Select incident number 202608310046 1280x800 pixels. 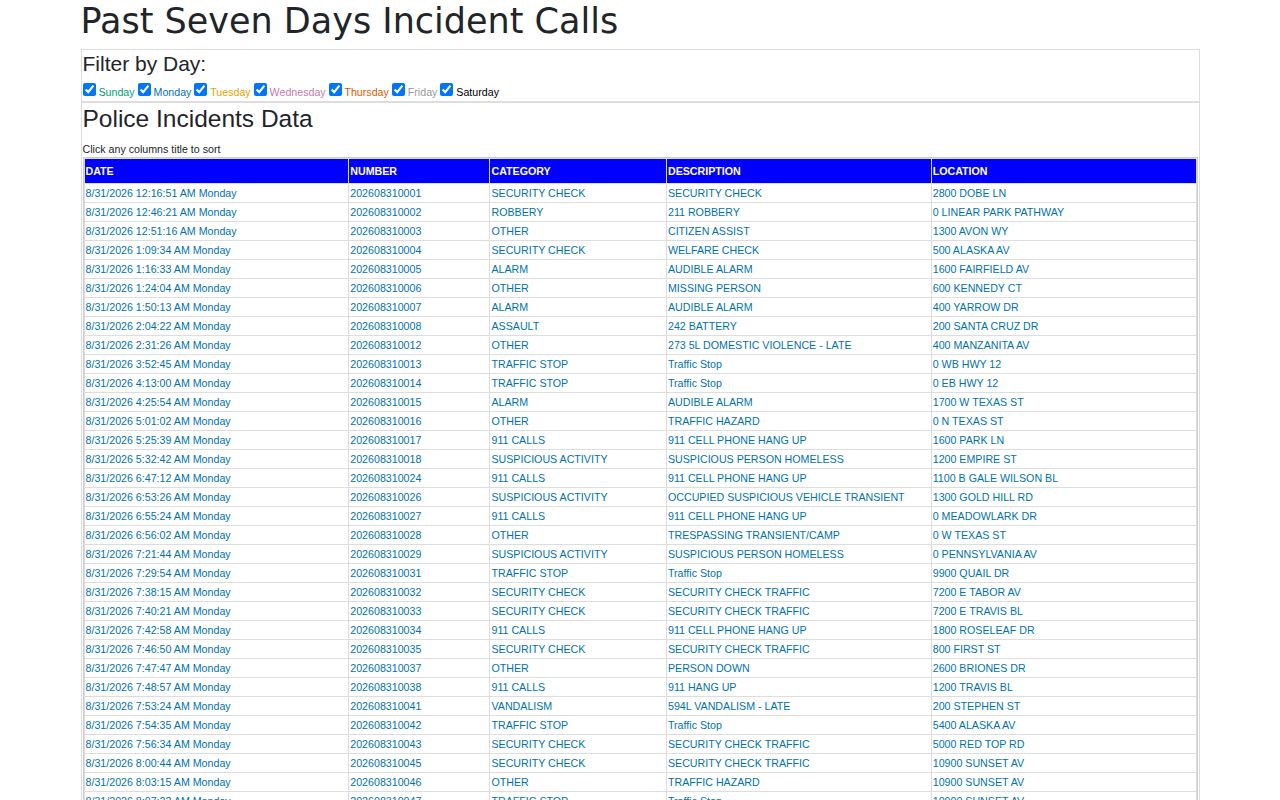[x=386, y=782]
